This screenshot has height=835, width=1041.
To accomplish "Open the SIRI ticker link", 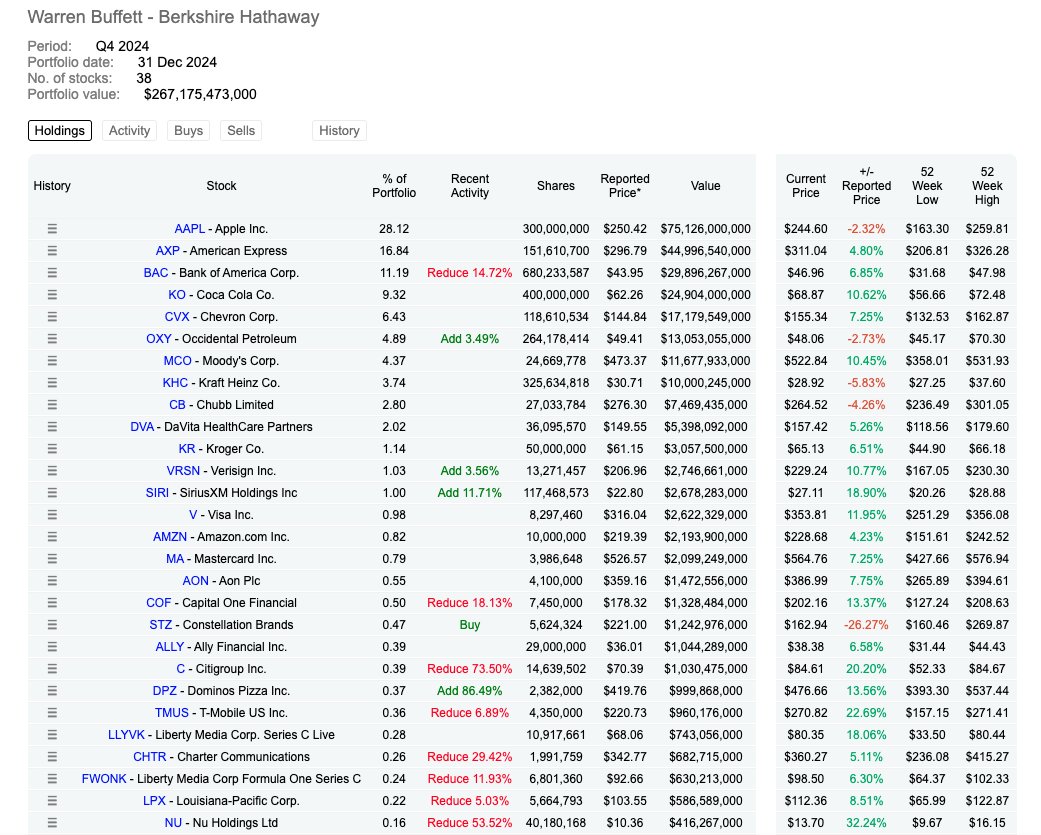I will pyautogui.click(x=157, y=493).
